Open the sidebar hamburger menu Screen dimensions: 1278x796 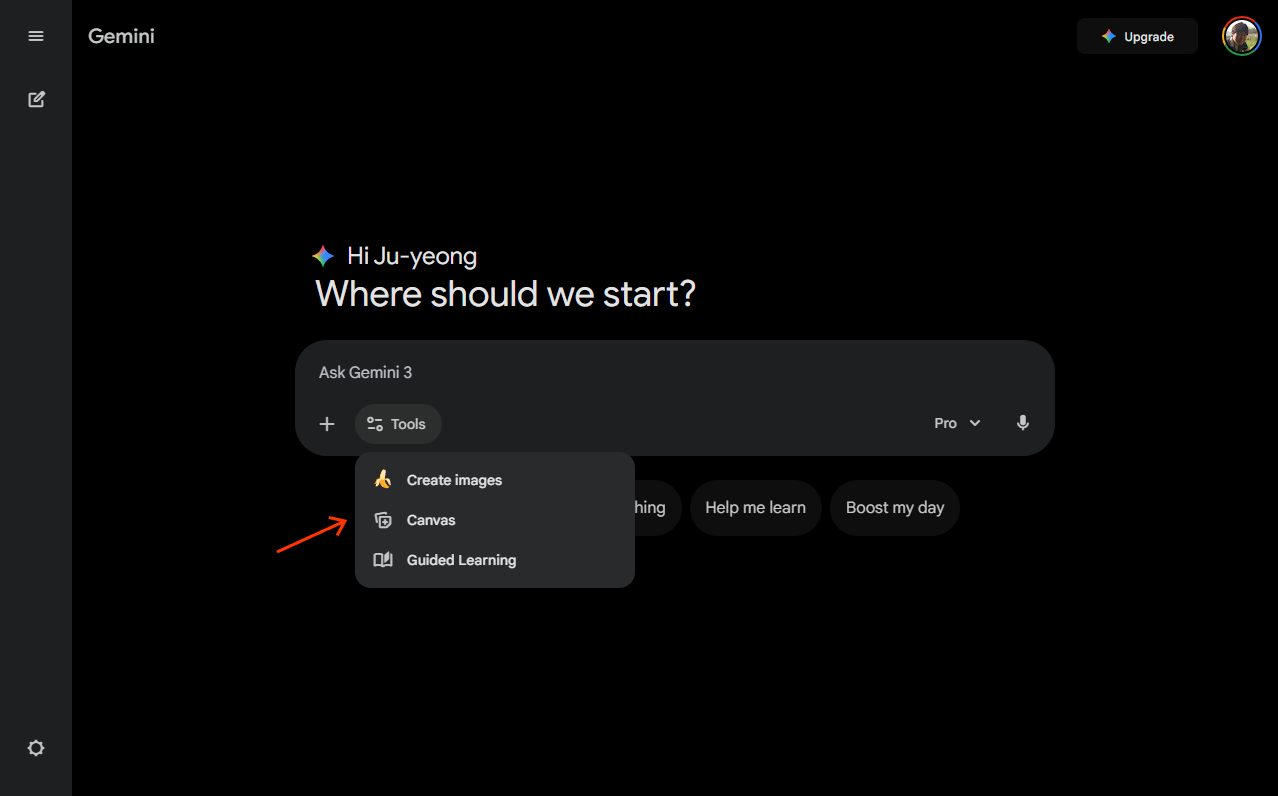pos(36,36)
